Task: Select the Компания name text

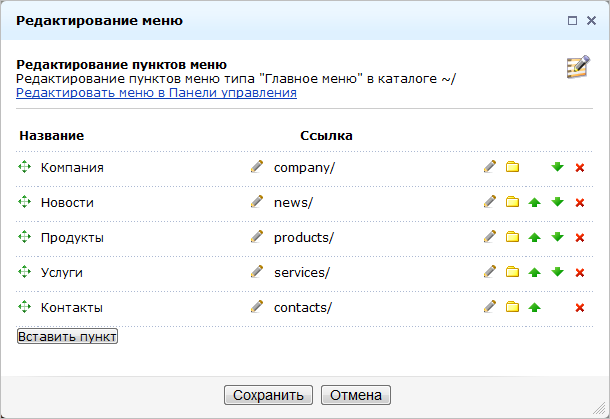Action: [72, 168]
